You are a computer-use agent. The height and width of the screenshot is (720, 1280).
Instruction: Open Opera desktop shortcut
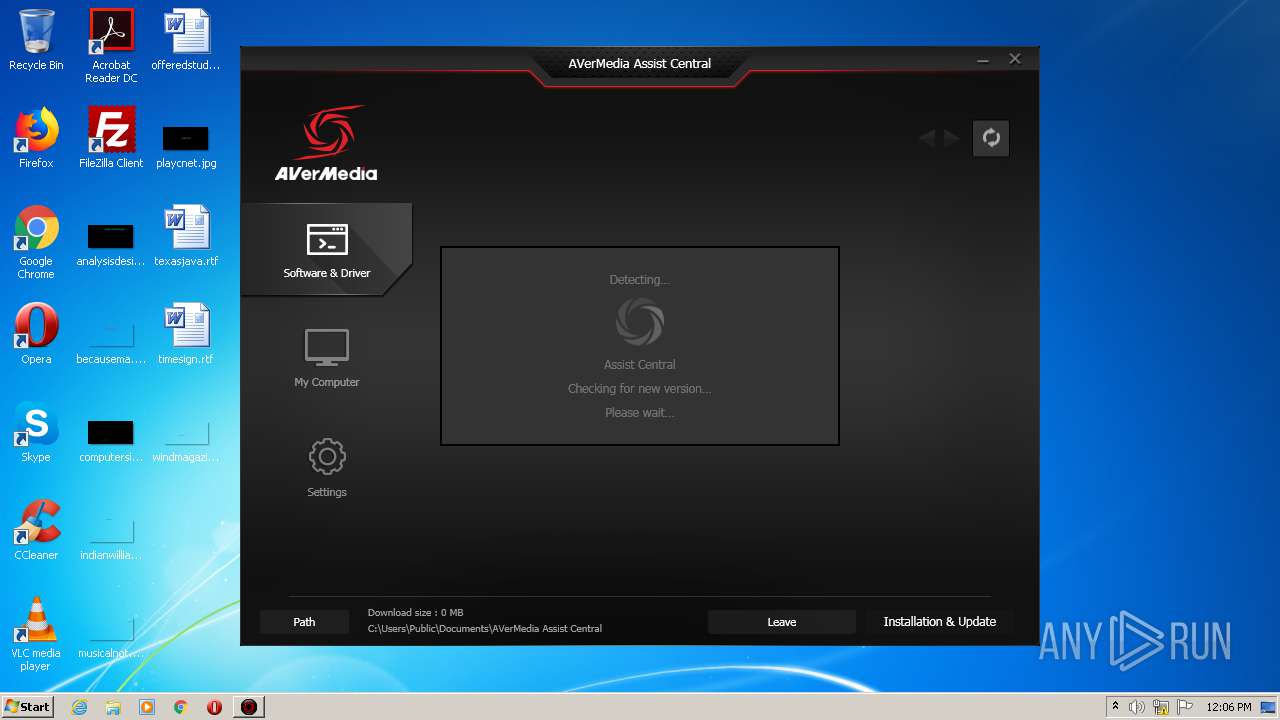pos(36,334)
